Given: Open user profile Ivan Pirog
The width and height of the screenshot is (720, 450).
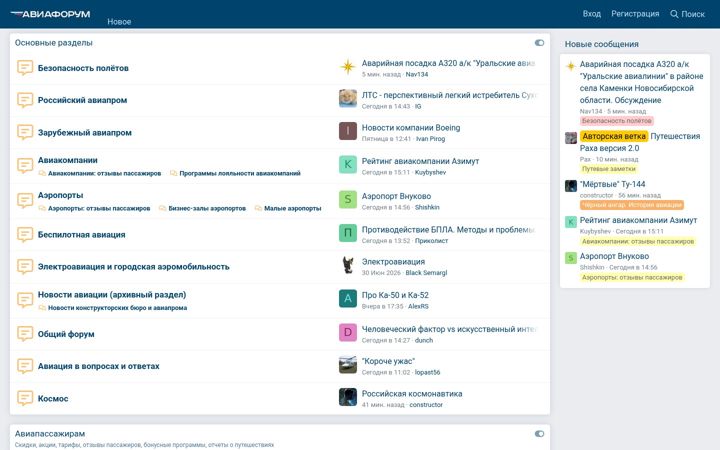Looking at the screenshot, I should tap(430, 139).
